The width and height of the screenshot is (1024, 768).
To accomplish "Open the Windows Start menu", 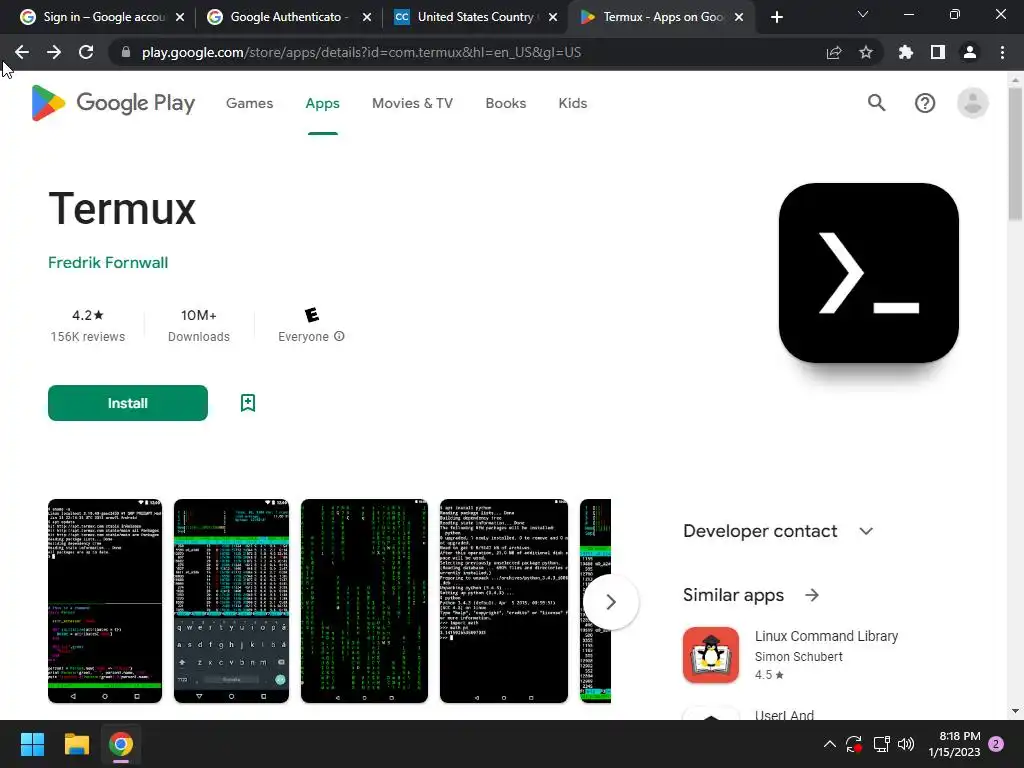I will pyautogui.click(x=32, y=744).
